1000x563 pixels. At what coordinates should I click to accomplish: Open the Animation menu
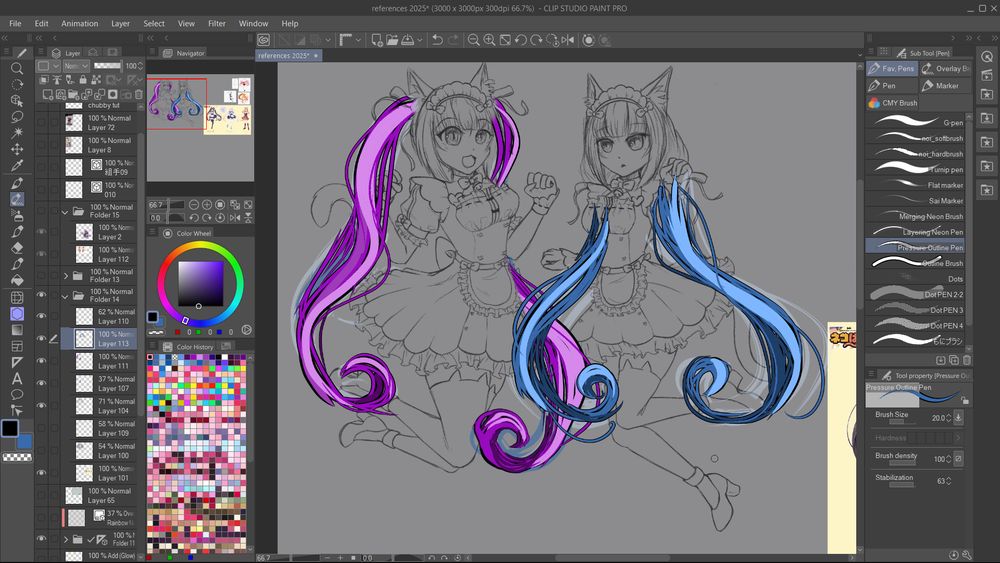(80, 24)
